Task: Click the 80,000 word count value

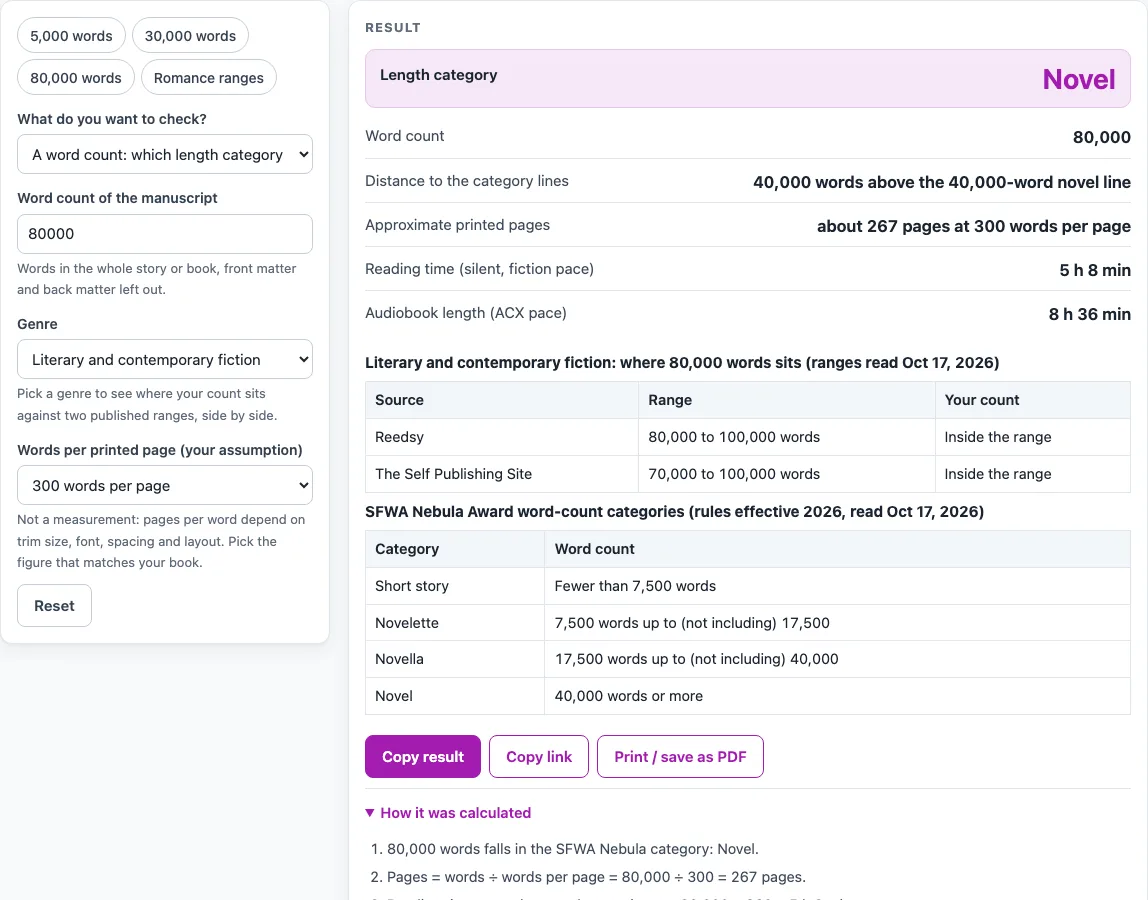Action: point(1102,137)
